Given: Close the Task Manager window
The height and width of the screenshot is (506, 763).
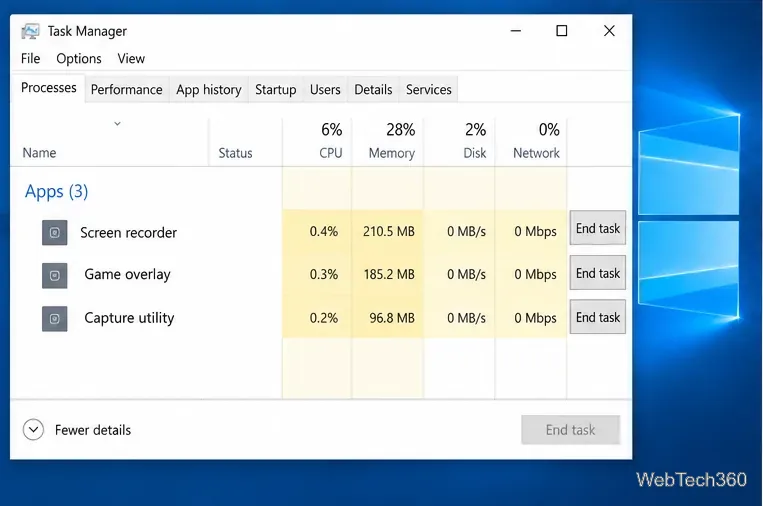Looking at the screenshot, I should (609, 31).
